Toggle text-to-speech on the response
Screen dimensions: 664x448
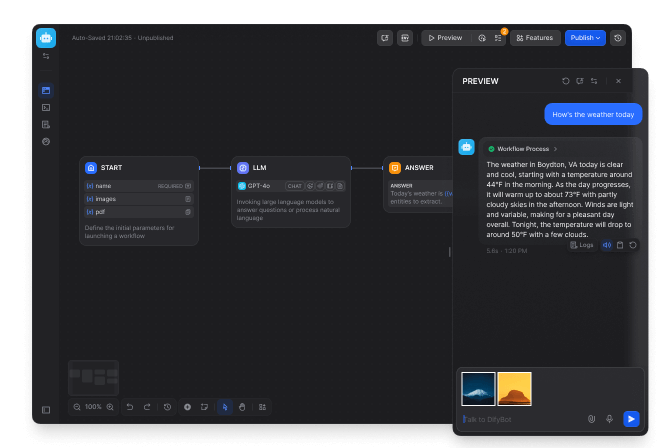[x=606, y=245]
